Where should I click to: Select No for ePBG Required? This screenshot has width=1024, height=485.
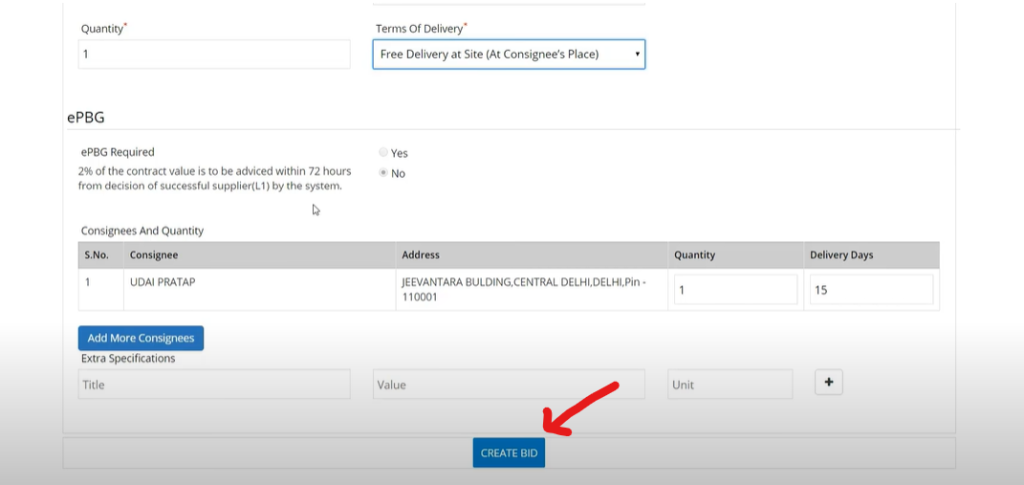coord(383,173)
